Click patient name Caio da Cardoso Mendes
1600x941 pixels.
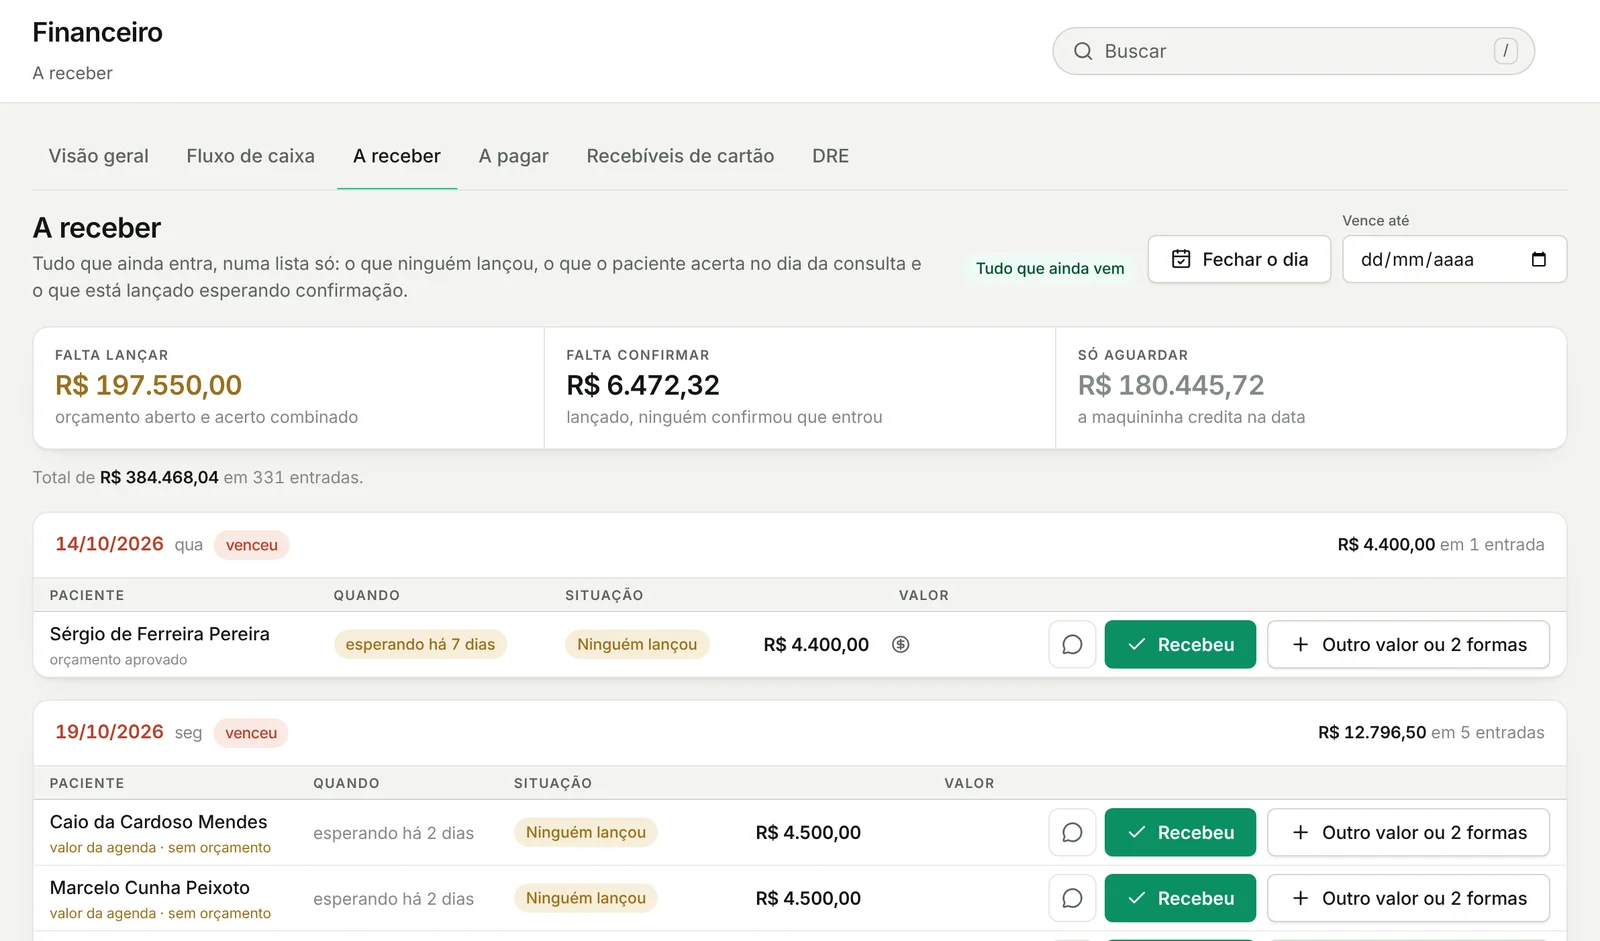(x=159, y=822)
